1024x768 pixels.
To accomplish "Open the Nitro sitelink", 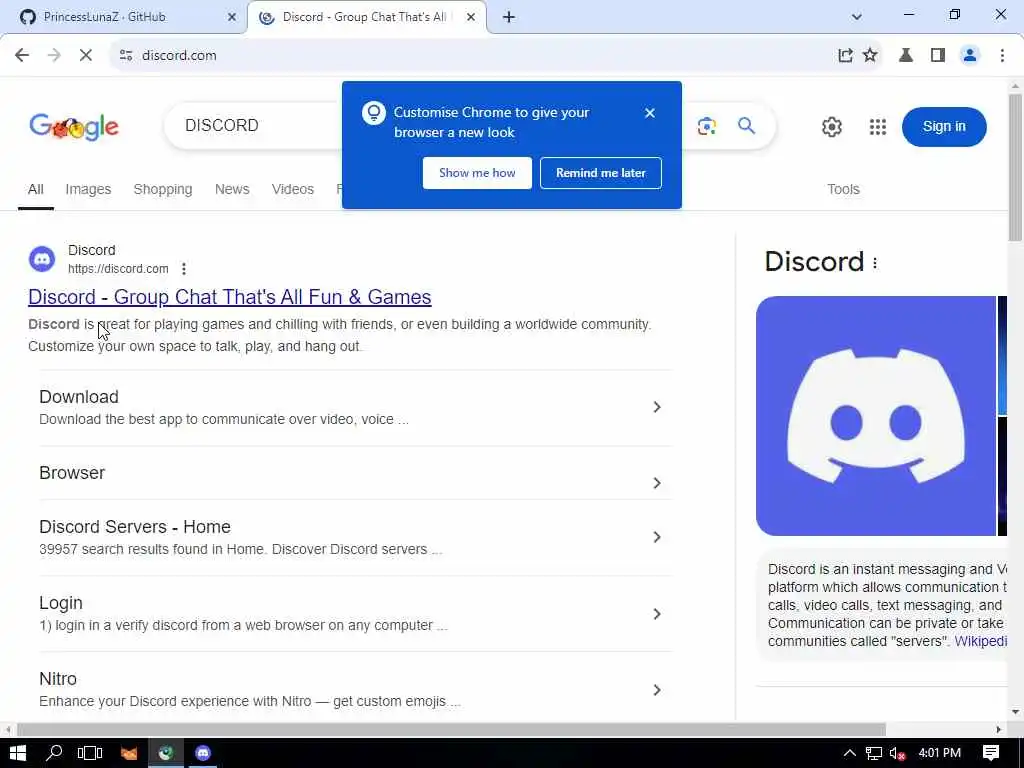I will (58, 679).
